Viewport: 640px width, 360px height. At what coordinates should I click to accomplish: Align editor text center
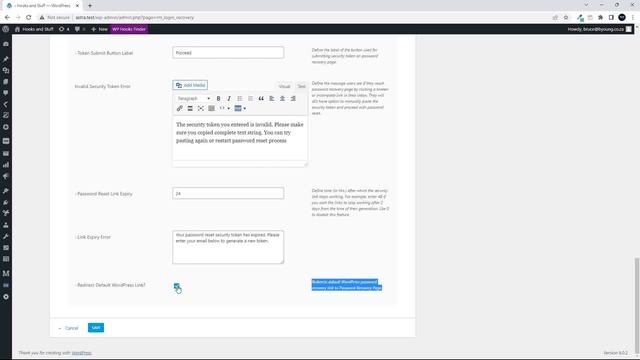click(x=282, y=98)
